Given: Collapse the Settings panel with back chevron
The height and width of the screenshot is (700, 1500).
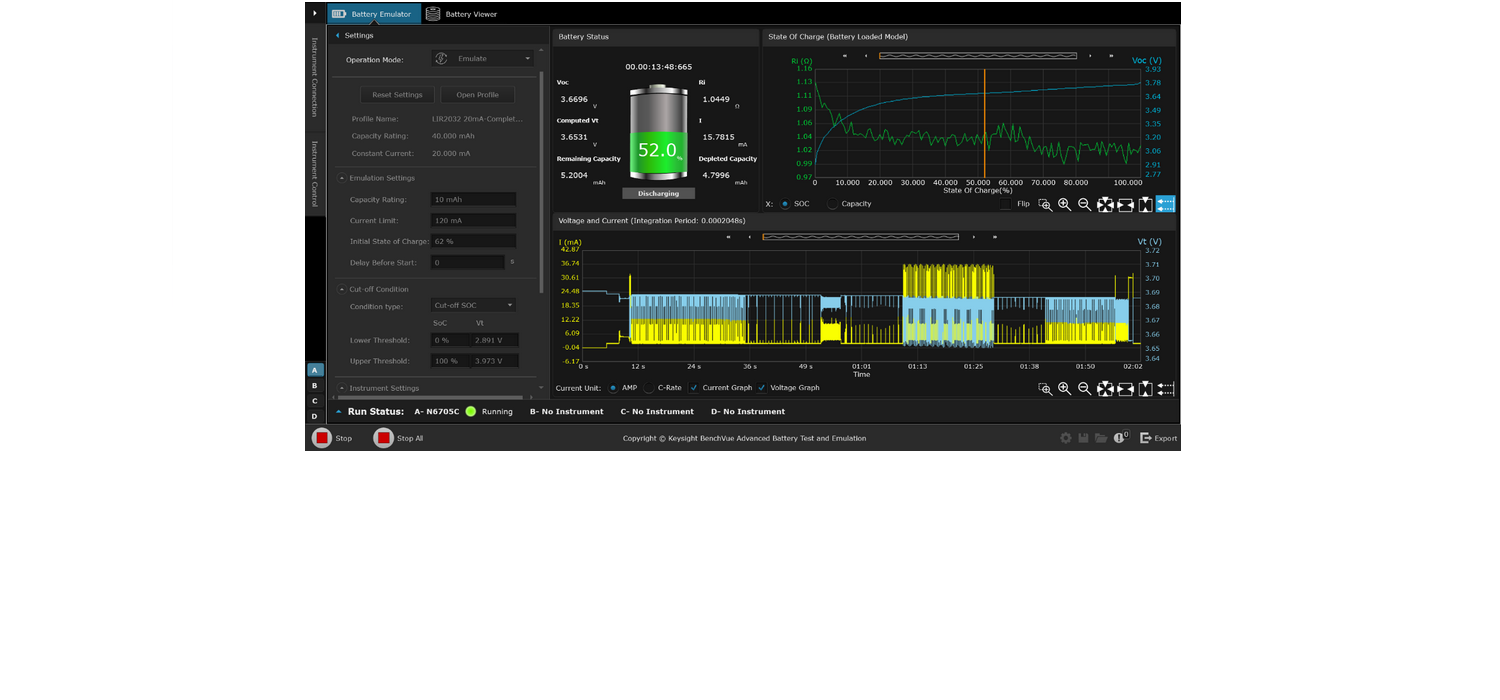Looking at the screenshot, I should tap(337, 35).
